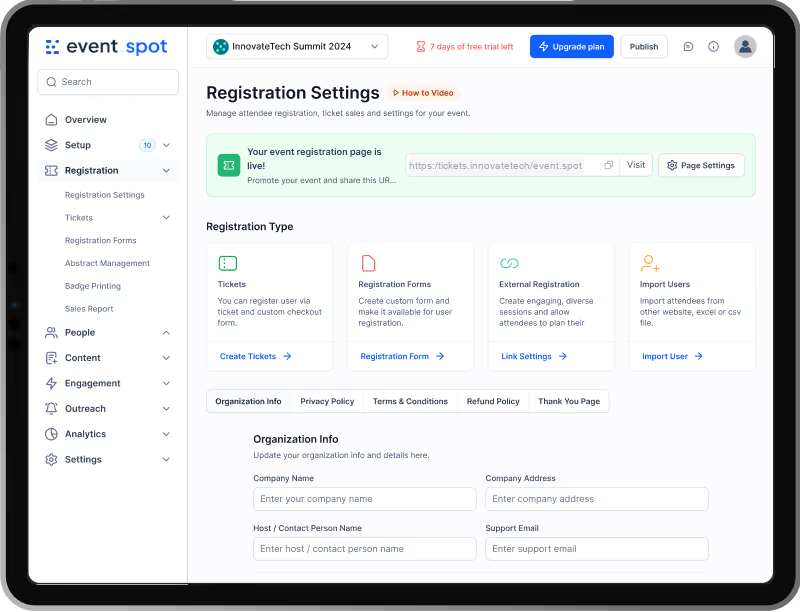Expand the Engagement section chevron
The height and width of the screenshot is (612, 800).
(166, 384)
